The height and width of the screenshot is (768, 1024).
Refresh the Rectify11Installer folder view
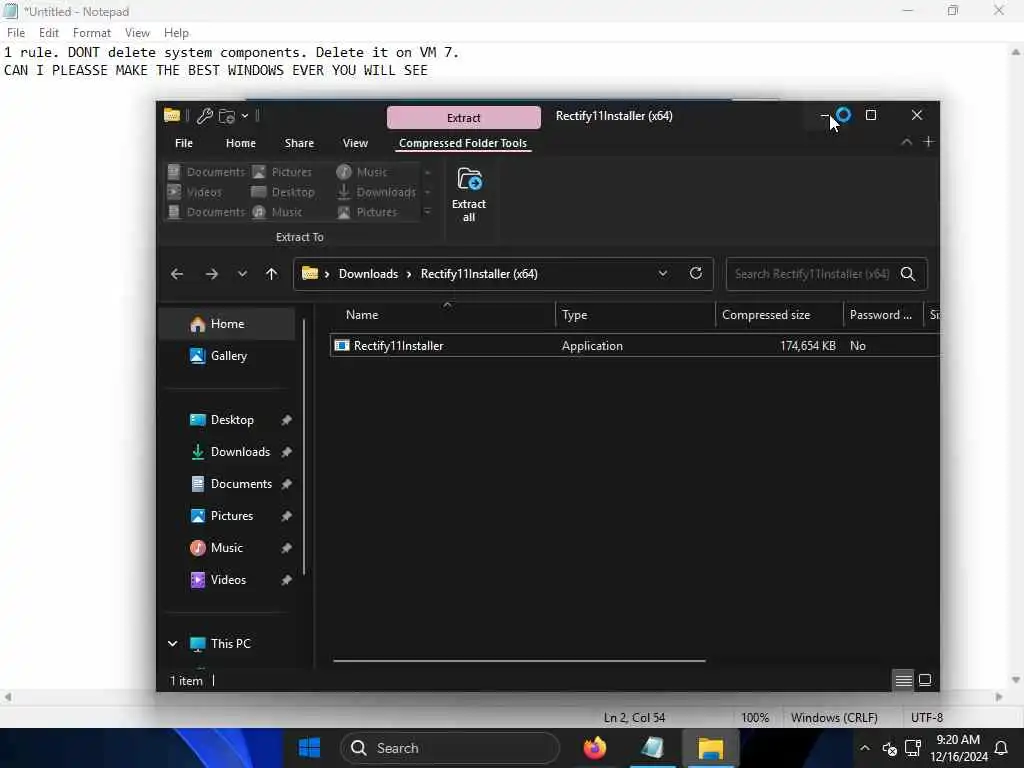tap(696, 274)
